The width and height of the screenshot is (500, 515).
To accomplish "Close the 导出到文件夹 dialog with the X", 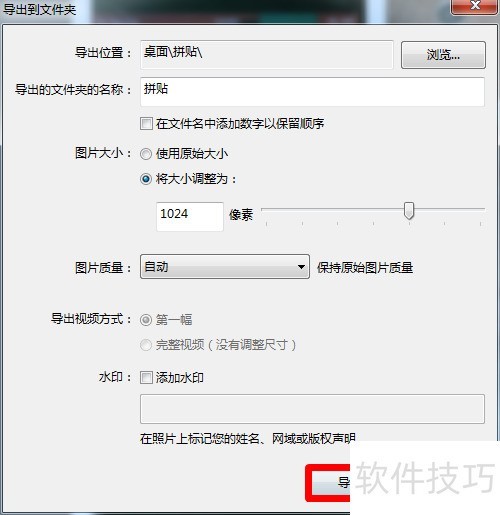I will [x=474, y=6].
